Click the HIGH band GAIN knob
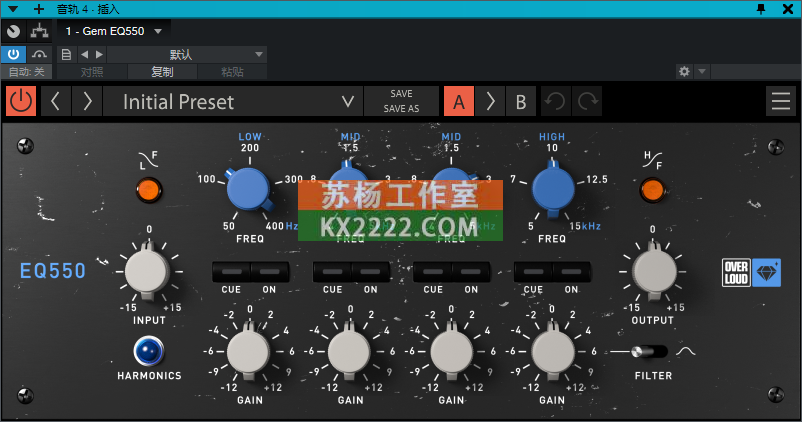Viewport: 802px width, 422px height. pyautogui.click(x=552, y=351)
